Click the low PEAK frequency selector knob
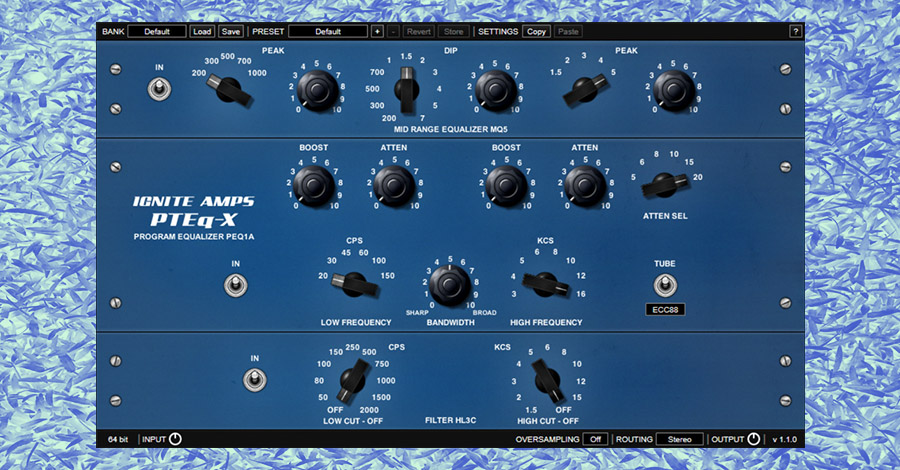Image resolution: width=900 pixels, height=470 pixels. [230, 91]
